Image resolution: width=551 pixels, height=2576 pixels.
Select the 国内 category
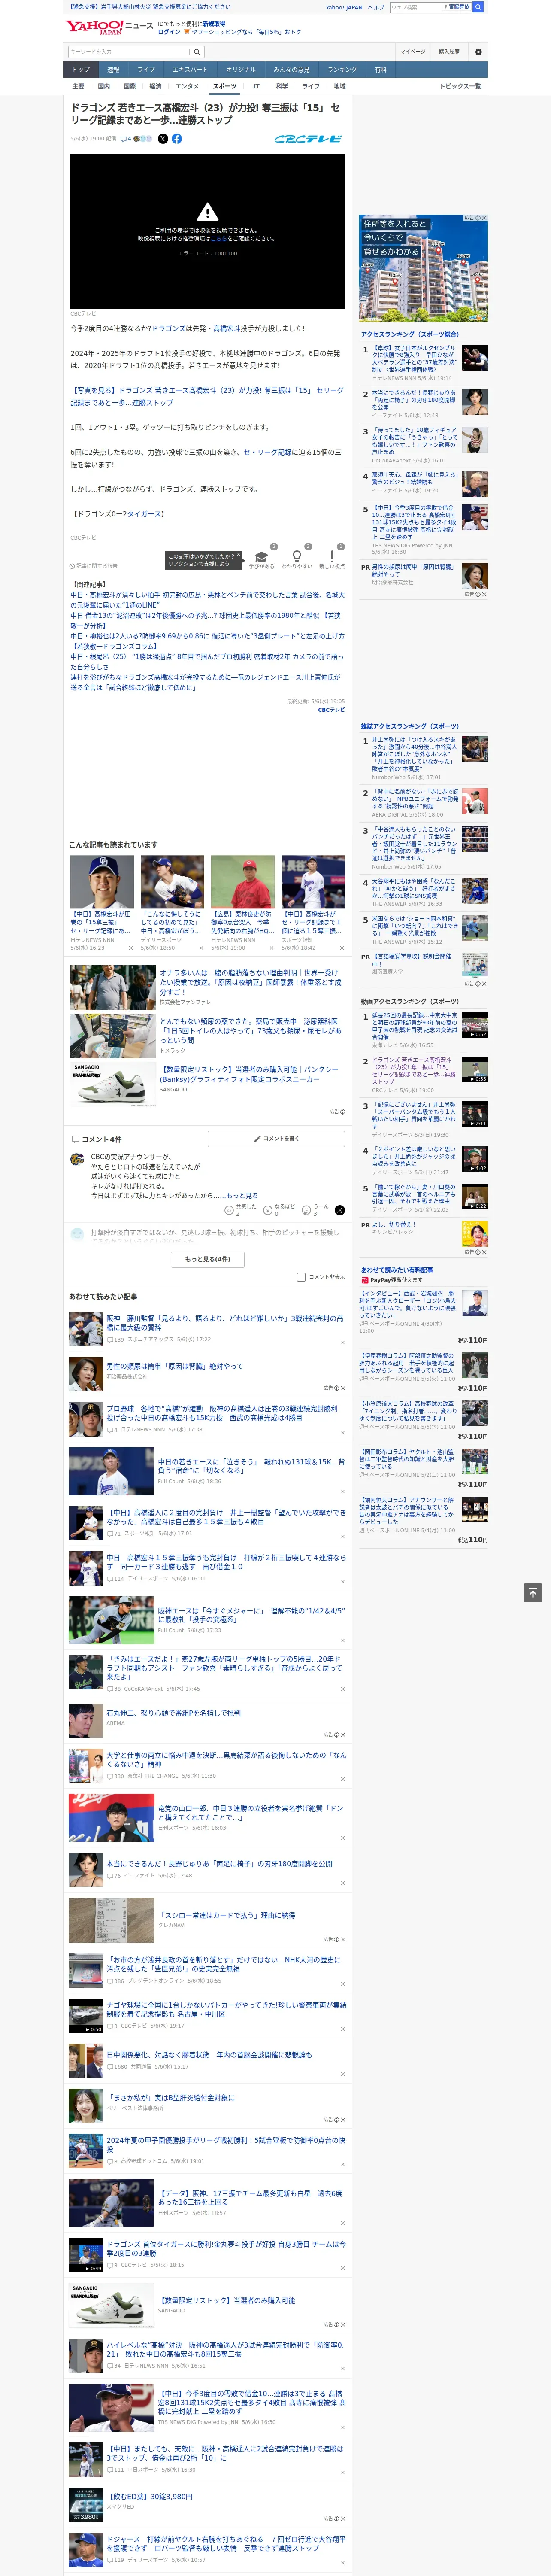click(x=104, y=86)
